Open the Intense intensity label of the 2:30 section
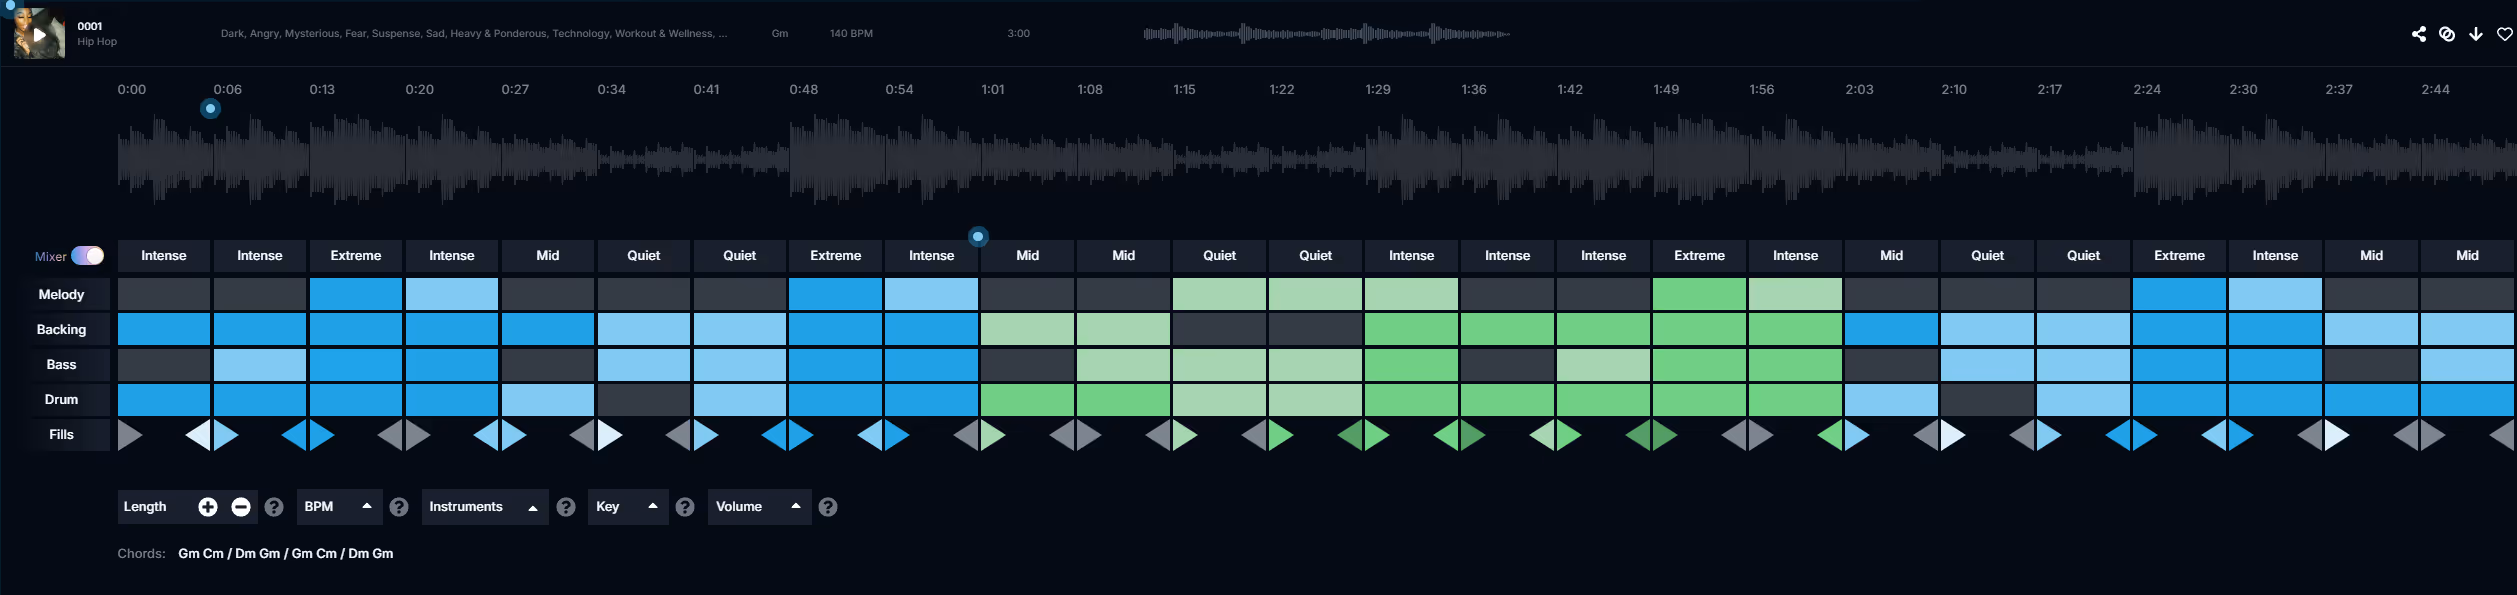This screenshot has width=2517, height=595. point(2276,256)
